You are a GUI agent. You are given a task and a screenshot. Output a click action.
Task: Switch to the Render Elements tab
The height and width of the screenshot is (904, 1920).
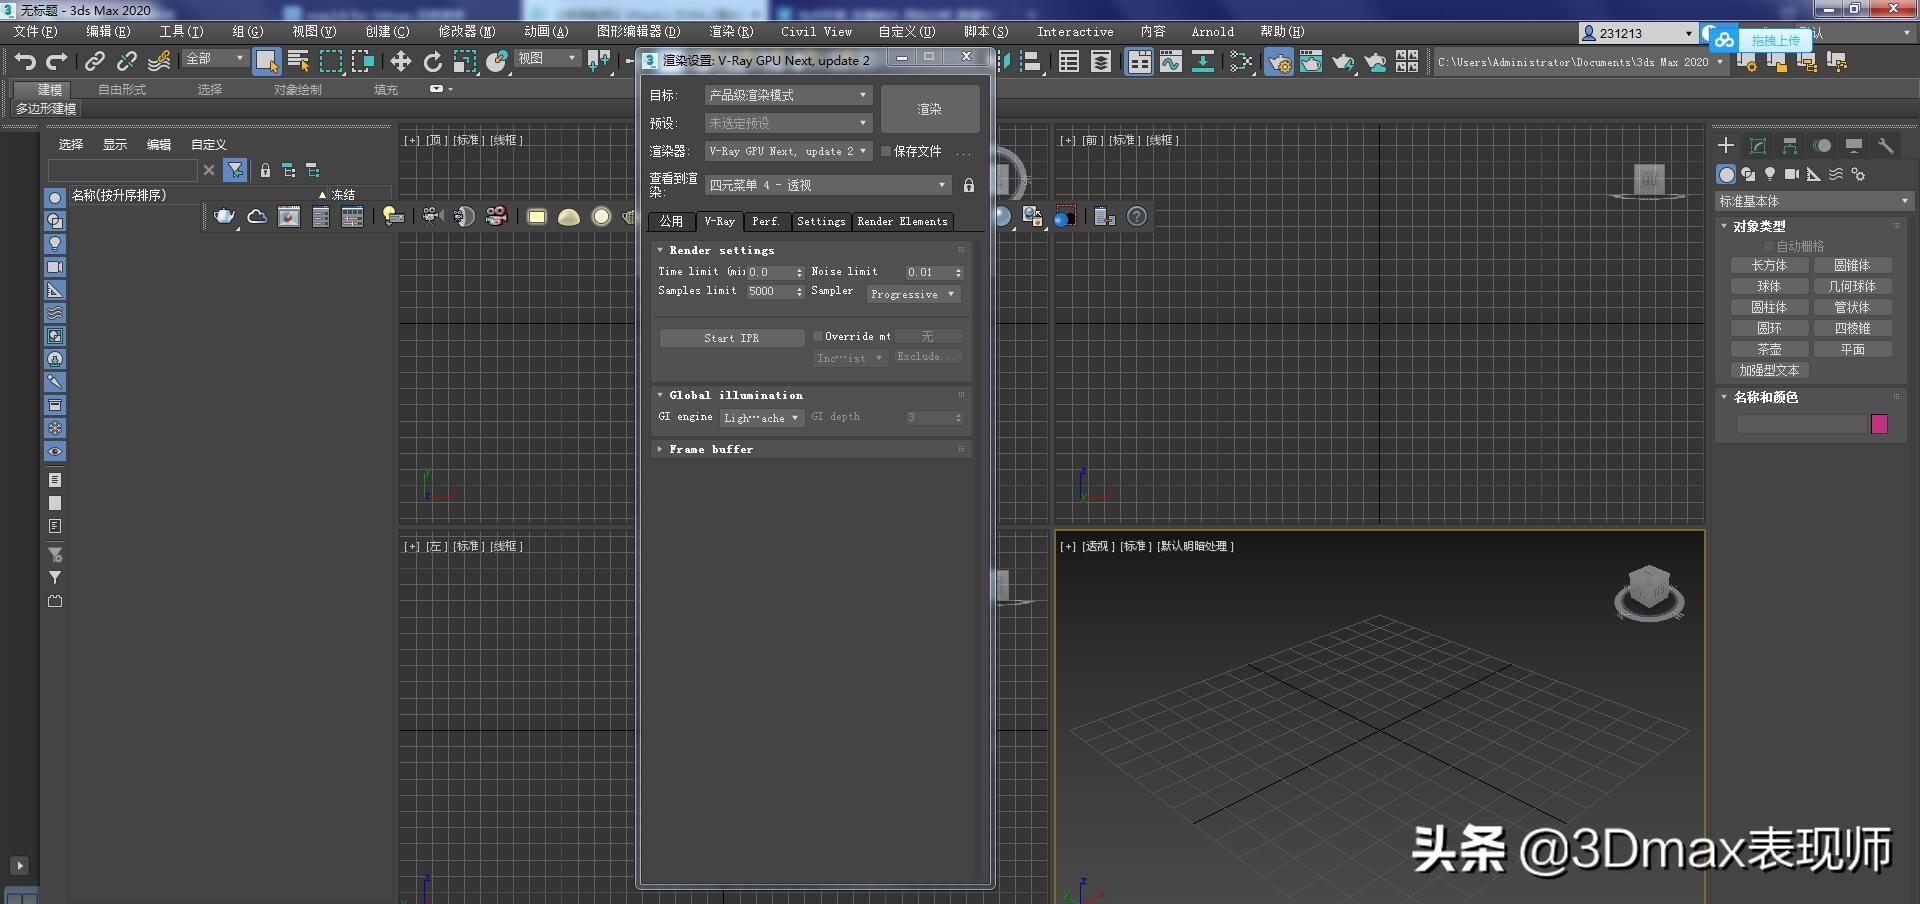(902, 222)
